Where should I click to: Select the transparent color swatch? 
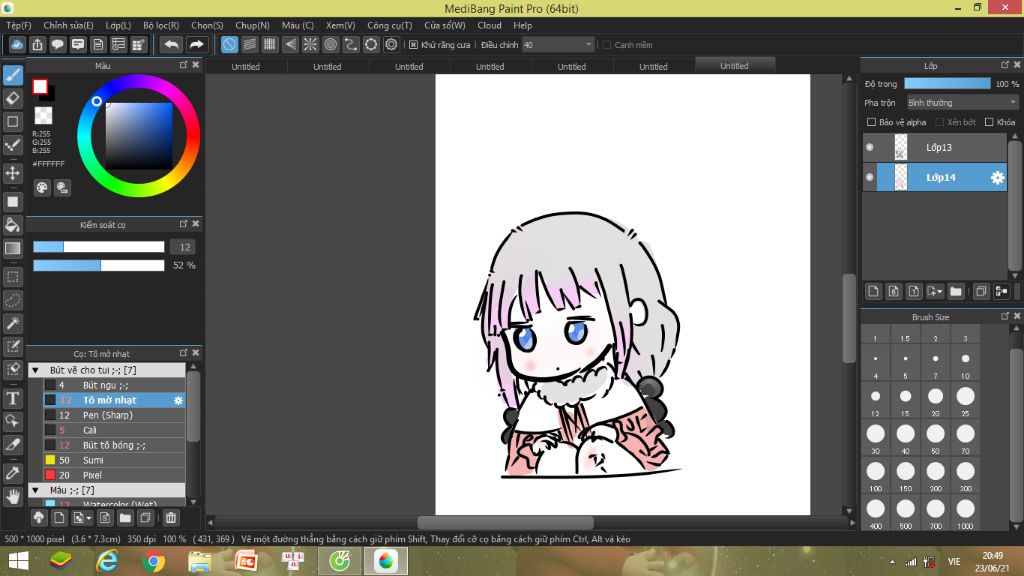coord(43,116)
